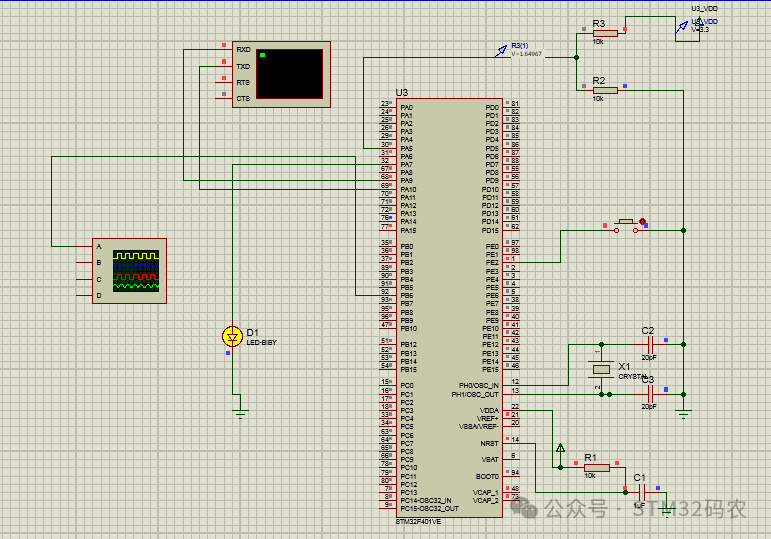Click the VDDA pin label on U3
The width and height of the screenshot is (771, 539).
click(489, 411)
